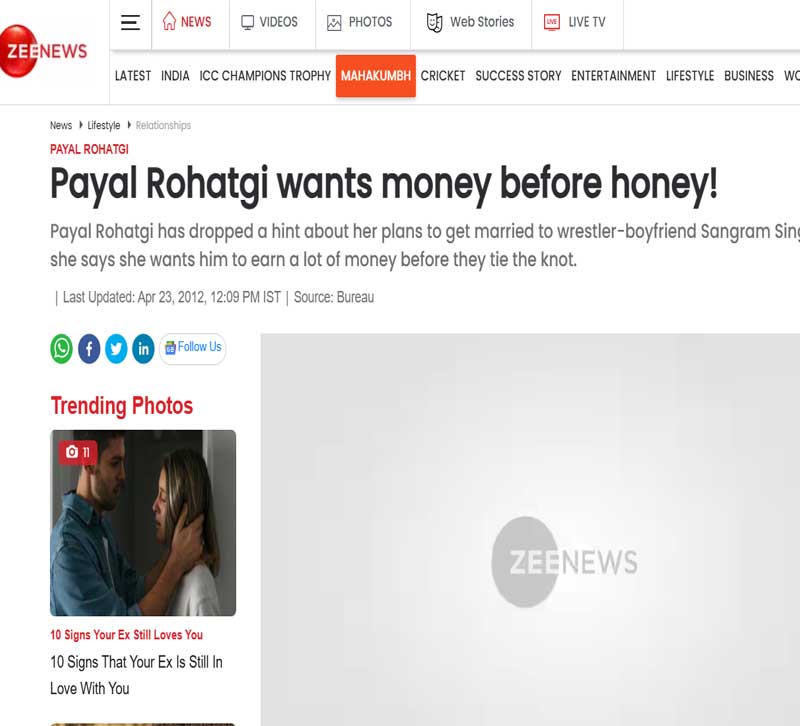Open the hamburger menu icon

pyautogui.click(x=130, y=22)
